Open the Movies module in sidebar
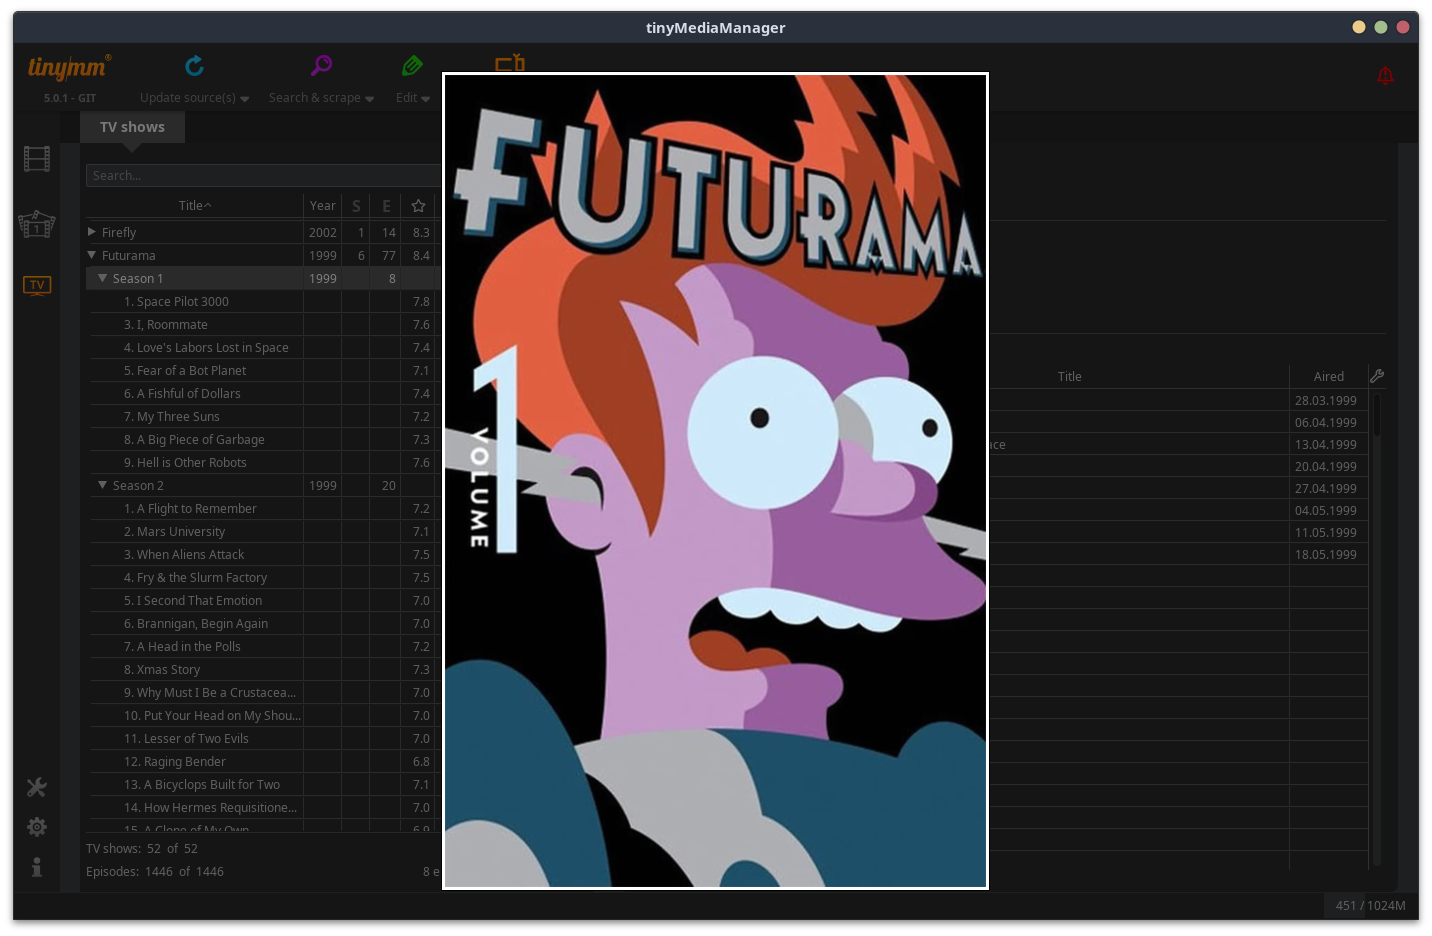Image resolution: width=1432 pixels, height=936 pixels. (x=37, y=159)
